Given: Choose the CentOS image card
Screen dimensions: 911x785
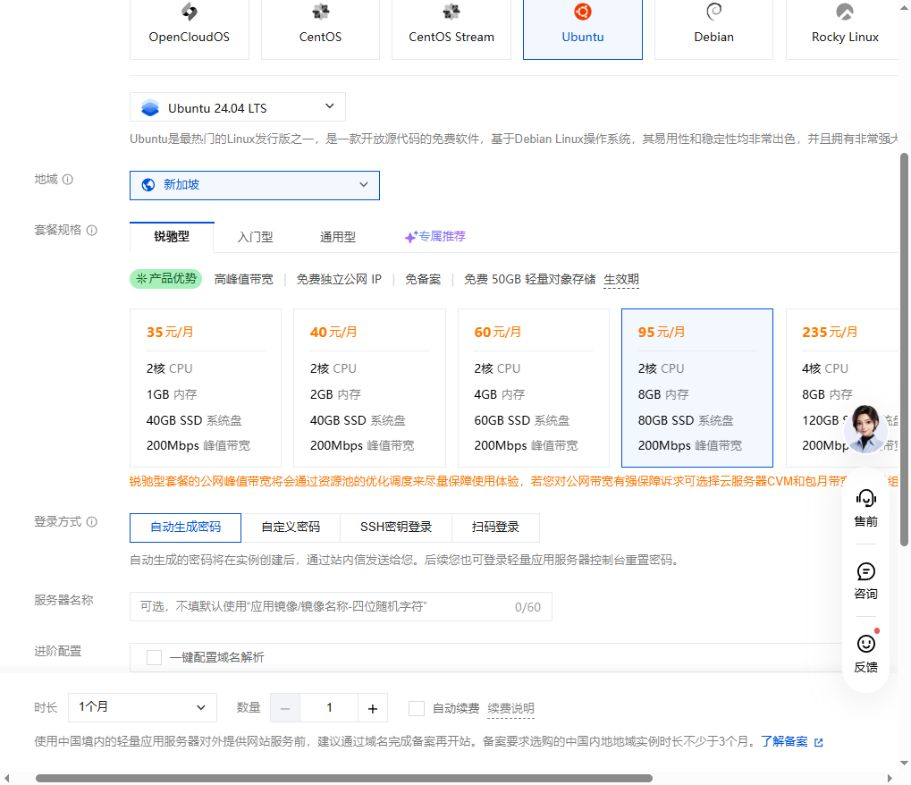Looking at the screenshot, I should point(320,29).
